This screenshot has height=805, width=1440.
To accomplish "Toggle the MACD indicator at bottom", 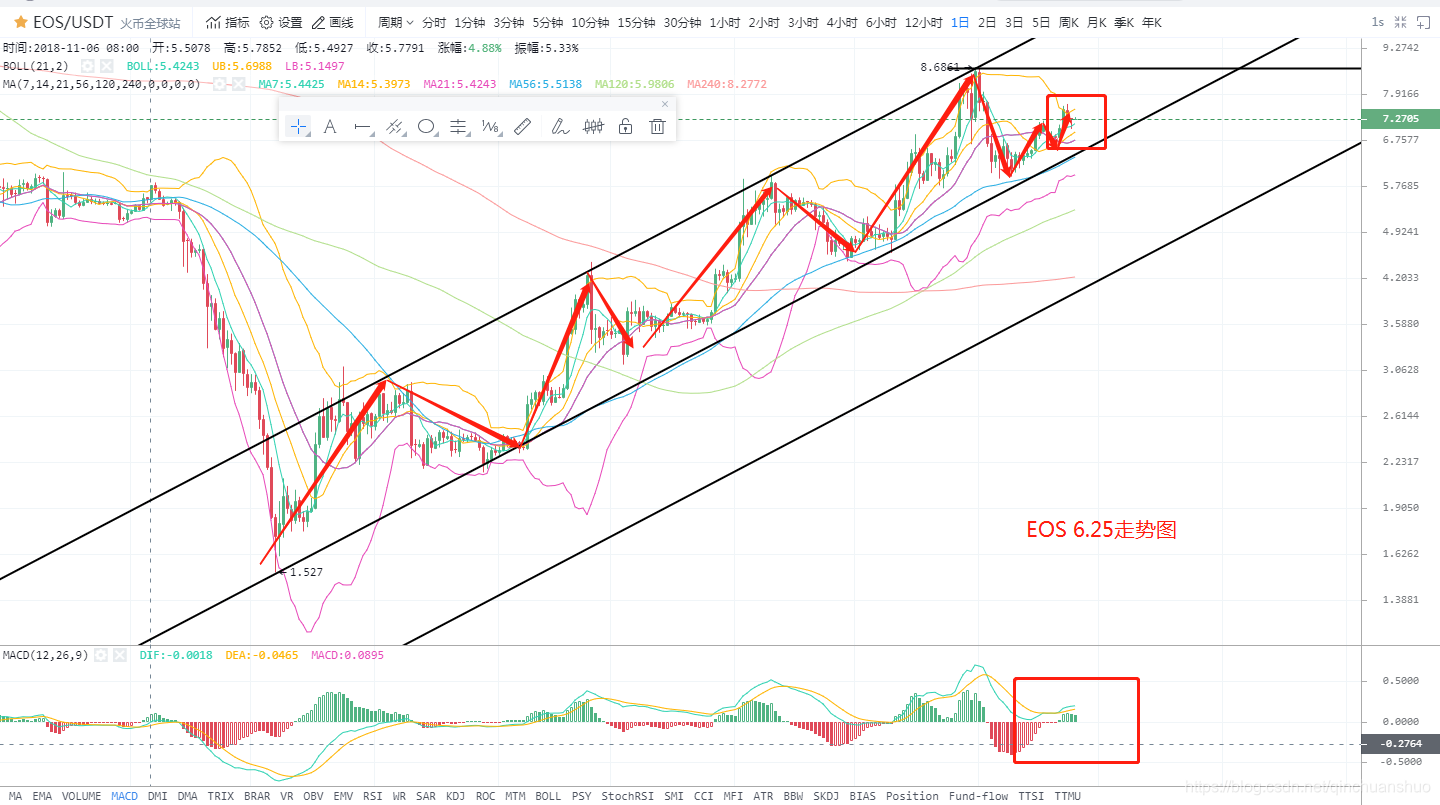I will click(125, 796).
